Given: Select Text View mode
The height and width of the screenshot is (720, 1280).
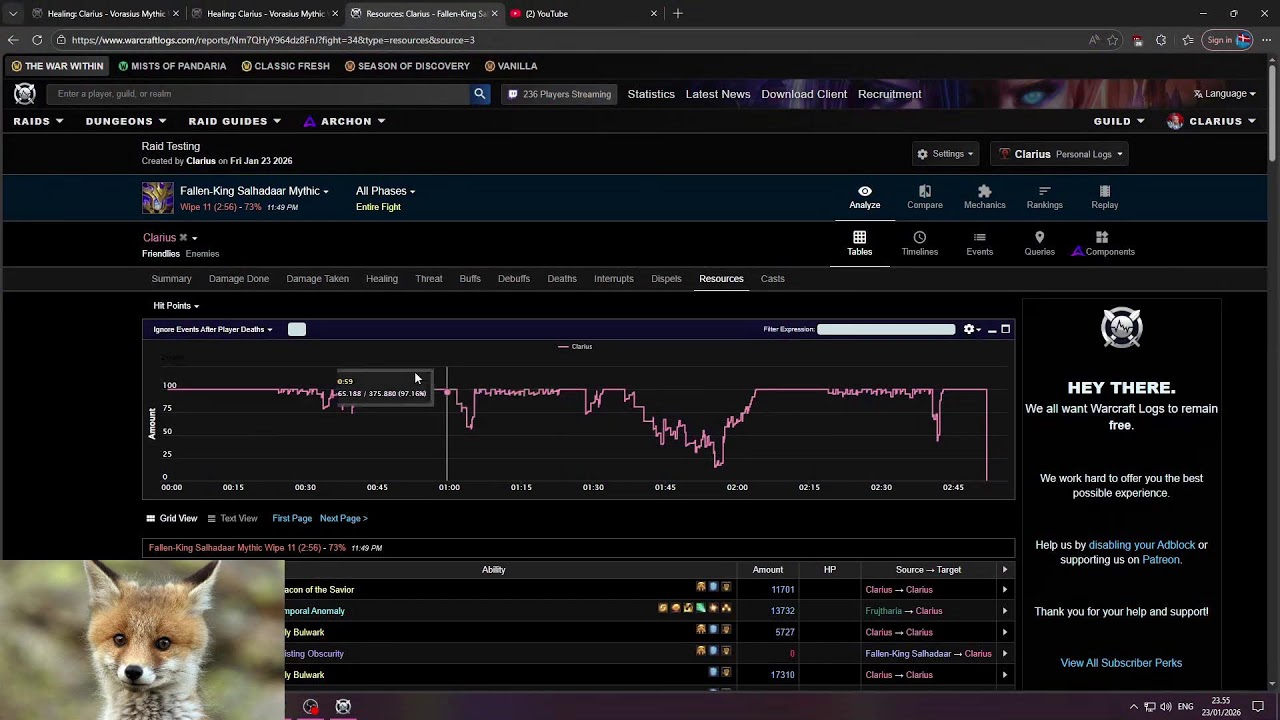Looking at the screenshot, I should click(232, 518).
